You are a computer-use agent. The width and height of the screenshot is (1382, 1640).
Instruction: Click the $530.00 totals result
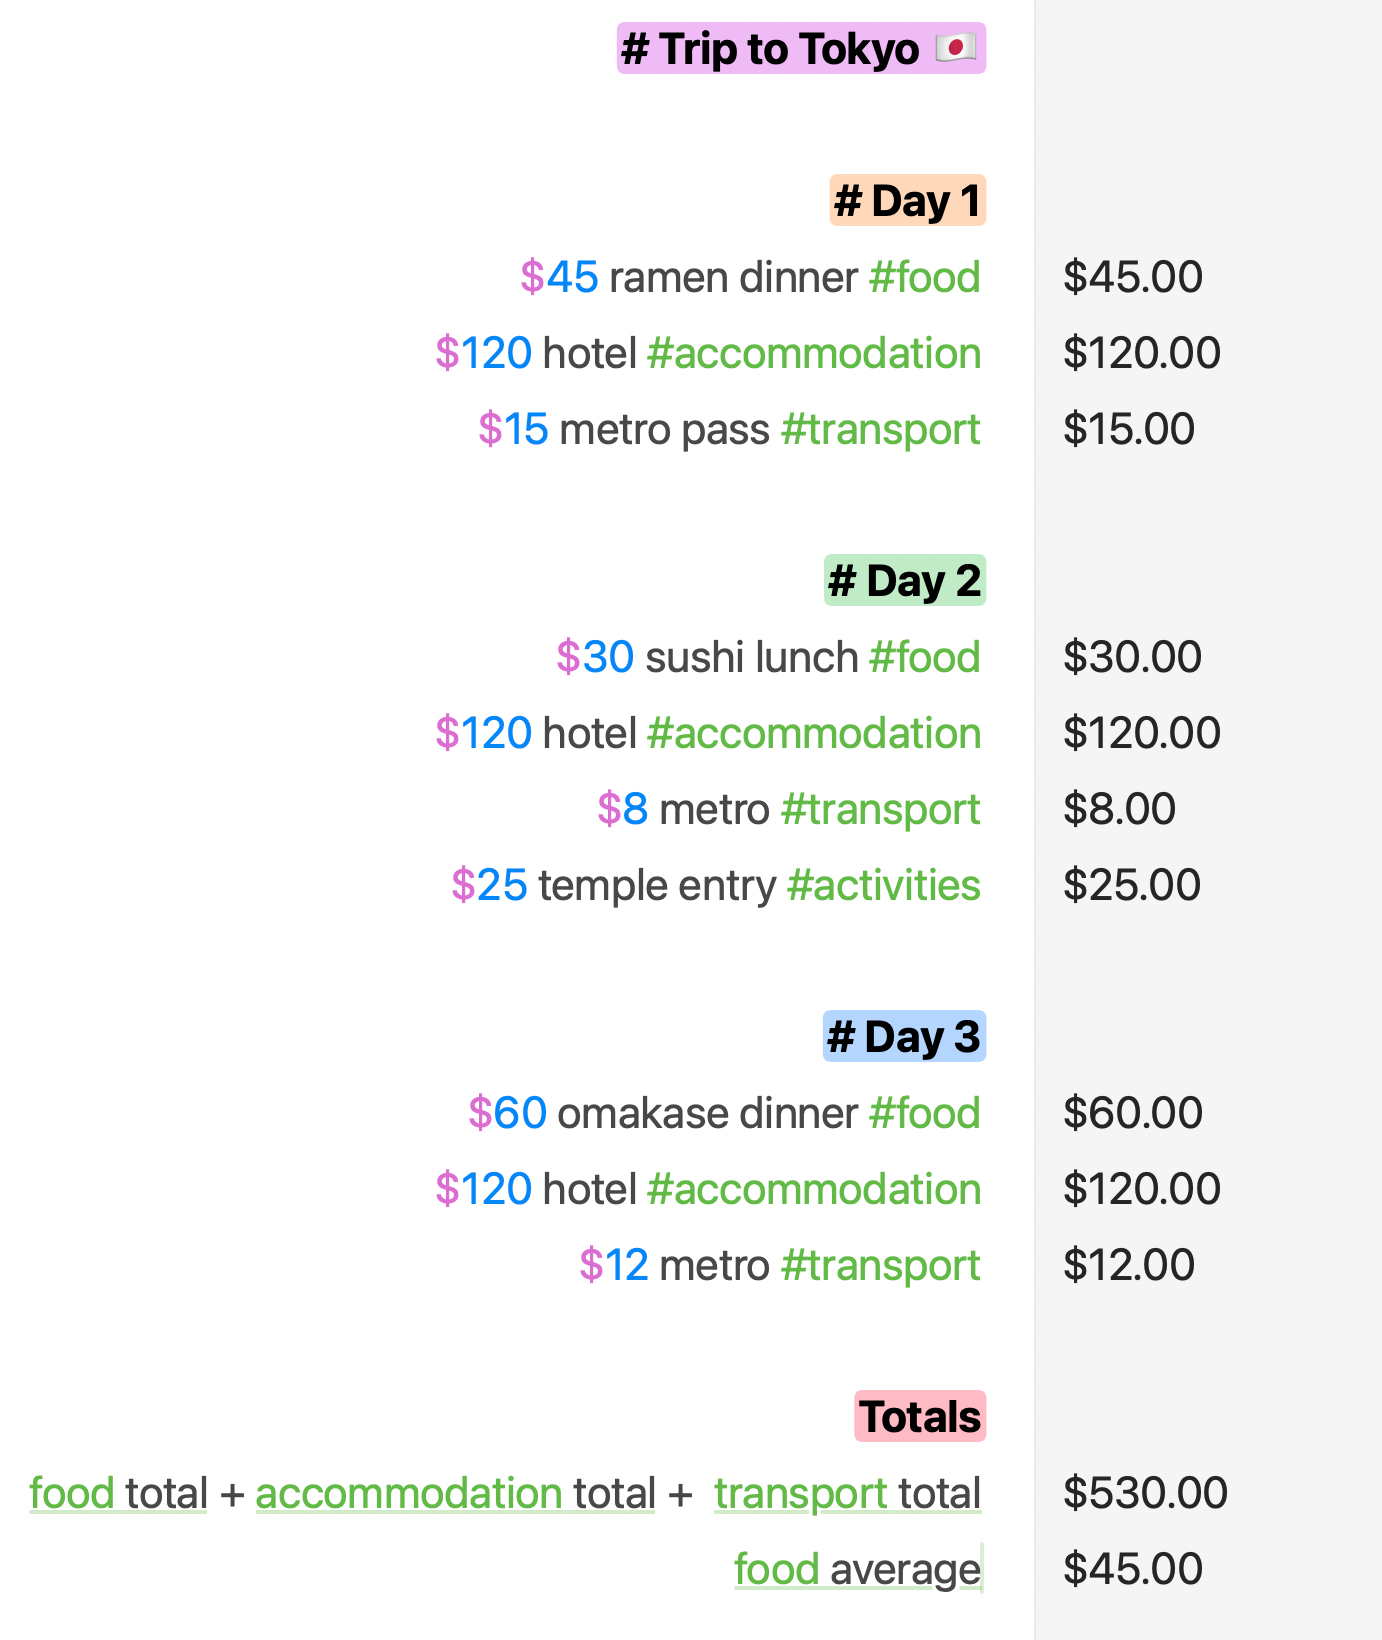point(1145,1493)
